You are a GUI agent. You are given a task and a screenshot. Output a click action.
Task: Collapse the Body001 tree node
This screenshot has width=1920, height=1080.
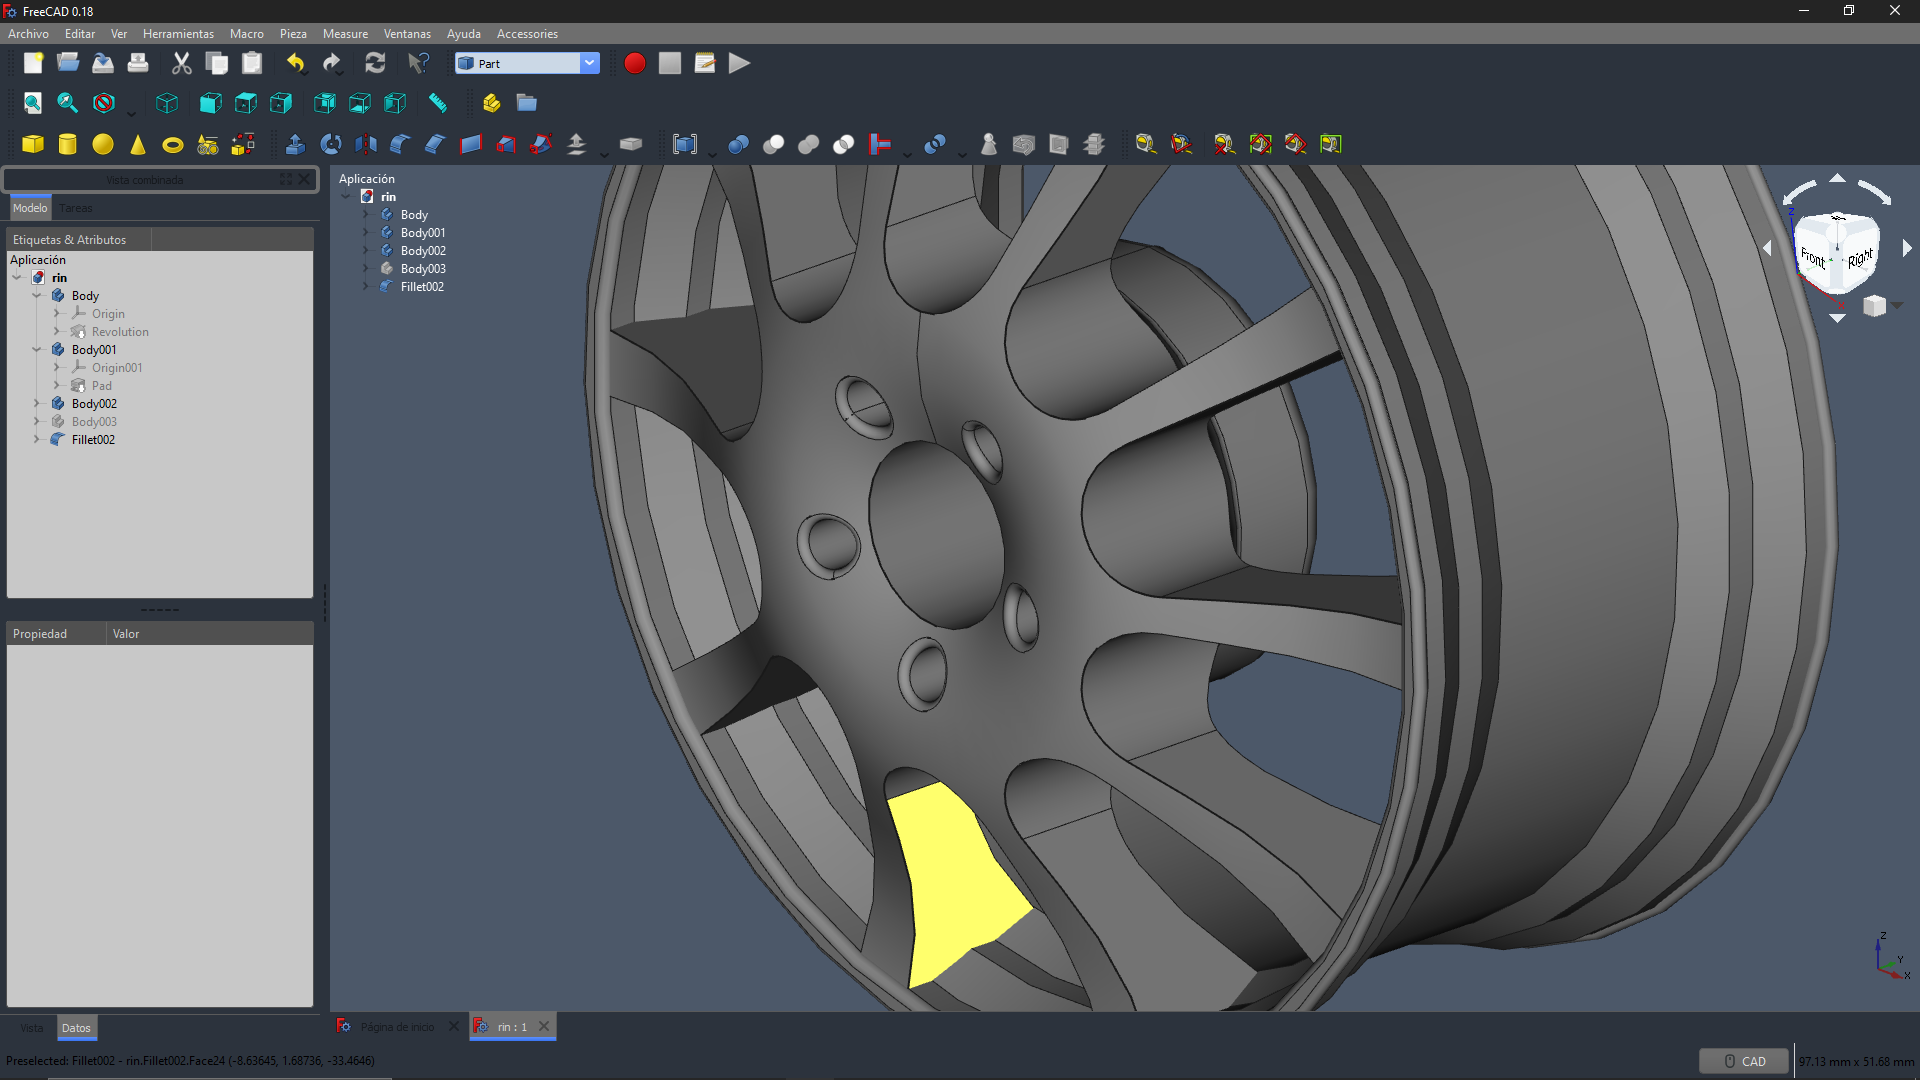click(x=37, y=350)
